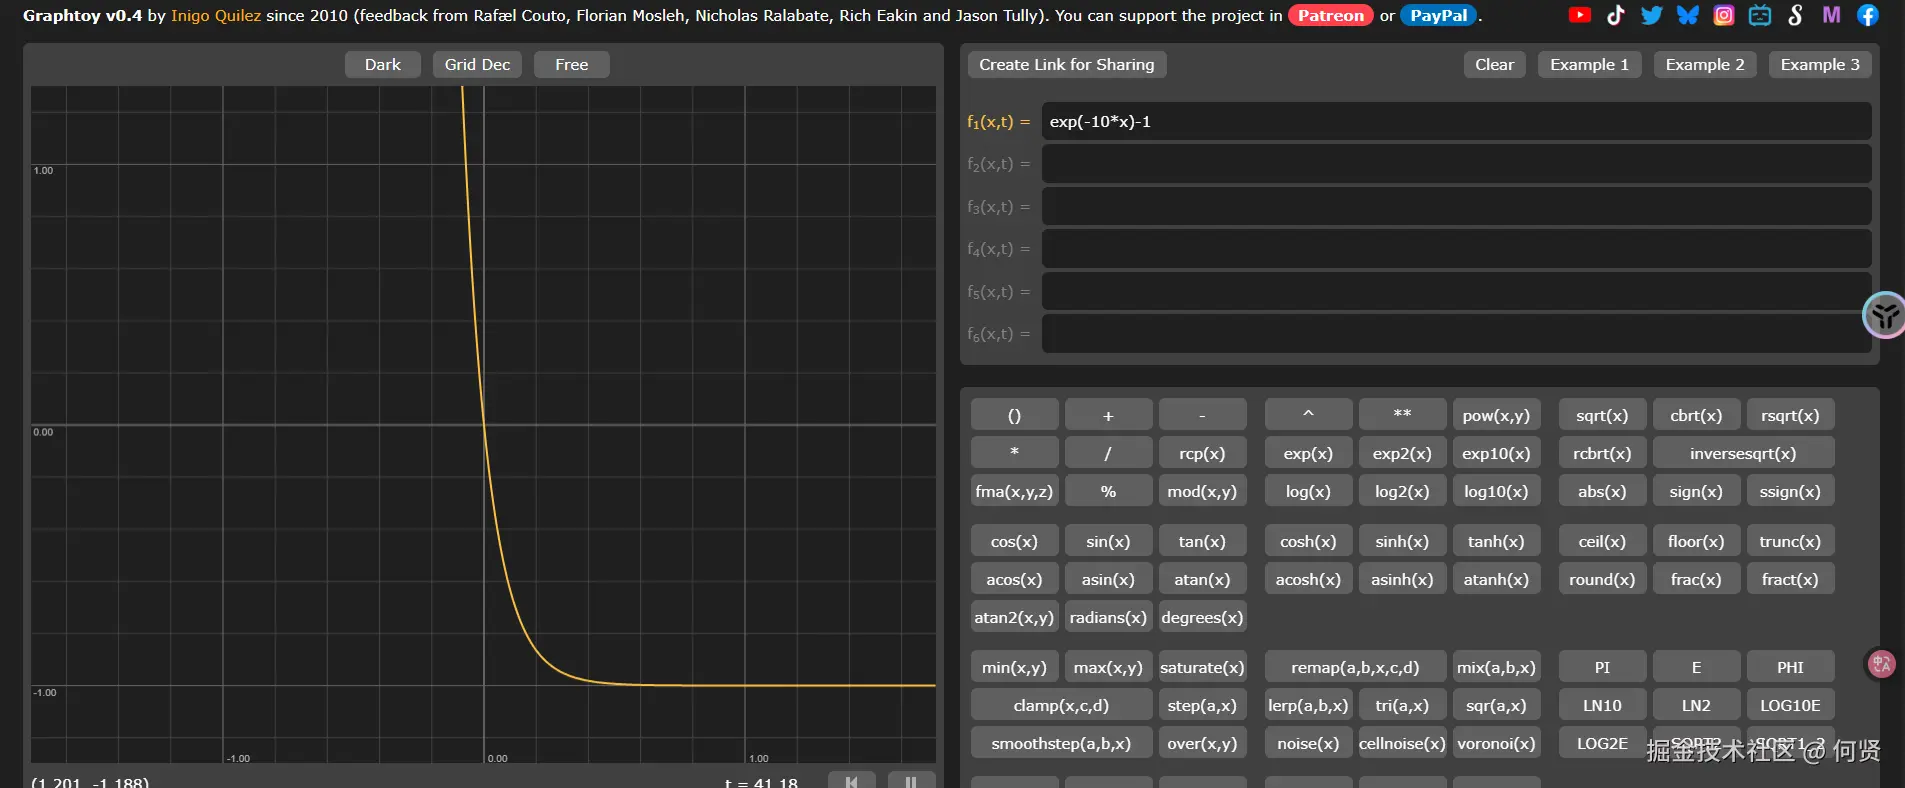This screenshot has height=788, width=1905.
Task: Open the TikTok icon link
Action: tap(1616, 15)
